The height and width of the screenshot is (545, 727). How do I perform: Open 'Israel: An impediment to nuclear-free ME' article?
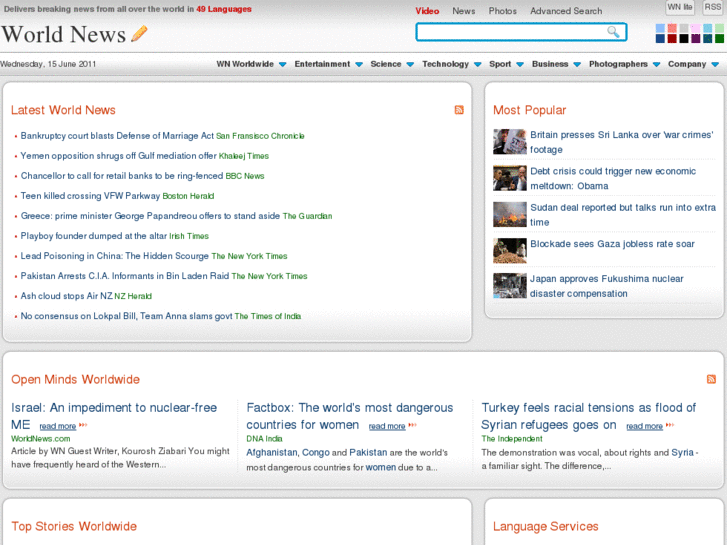[114, 416]
